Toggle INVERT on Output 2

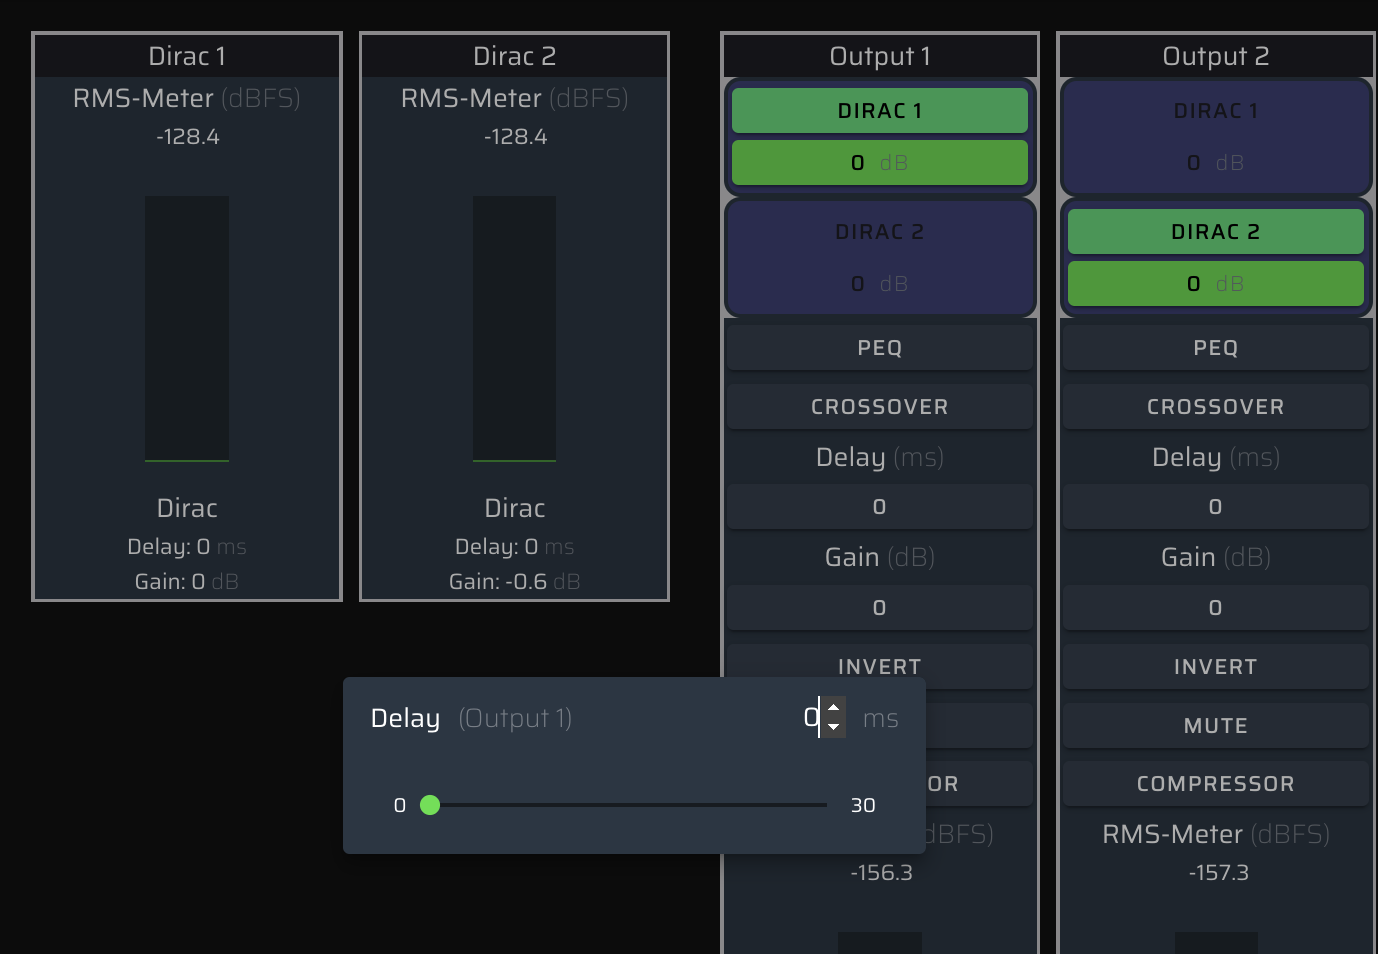(1216, 666)
